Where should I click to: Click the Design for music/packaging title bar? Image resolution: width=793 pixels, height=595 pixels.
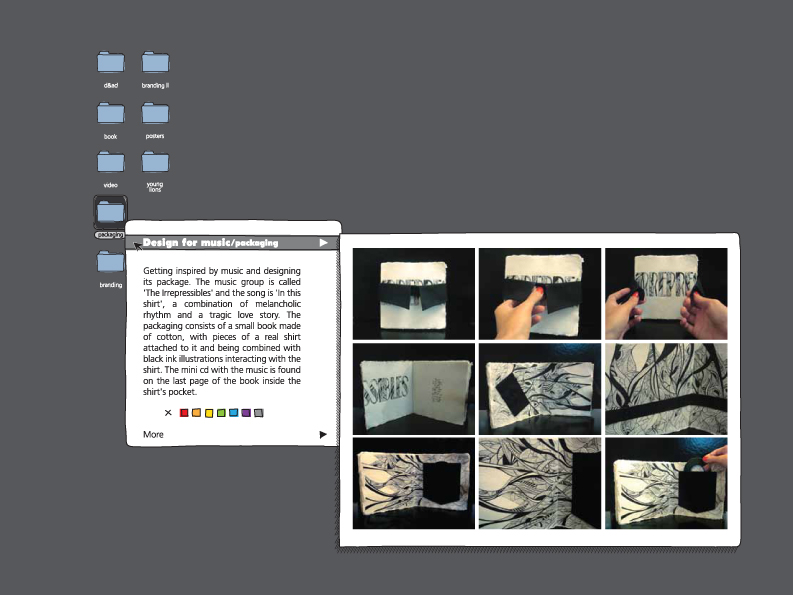(x=232, y=243)
